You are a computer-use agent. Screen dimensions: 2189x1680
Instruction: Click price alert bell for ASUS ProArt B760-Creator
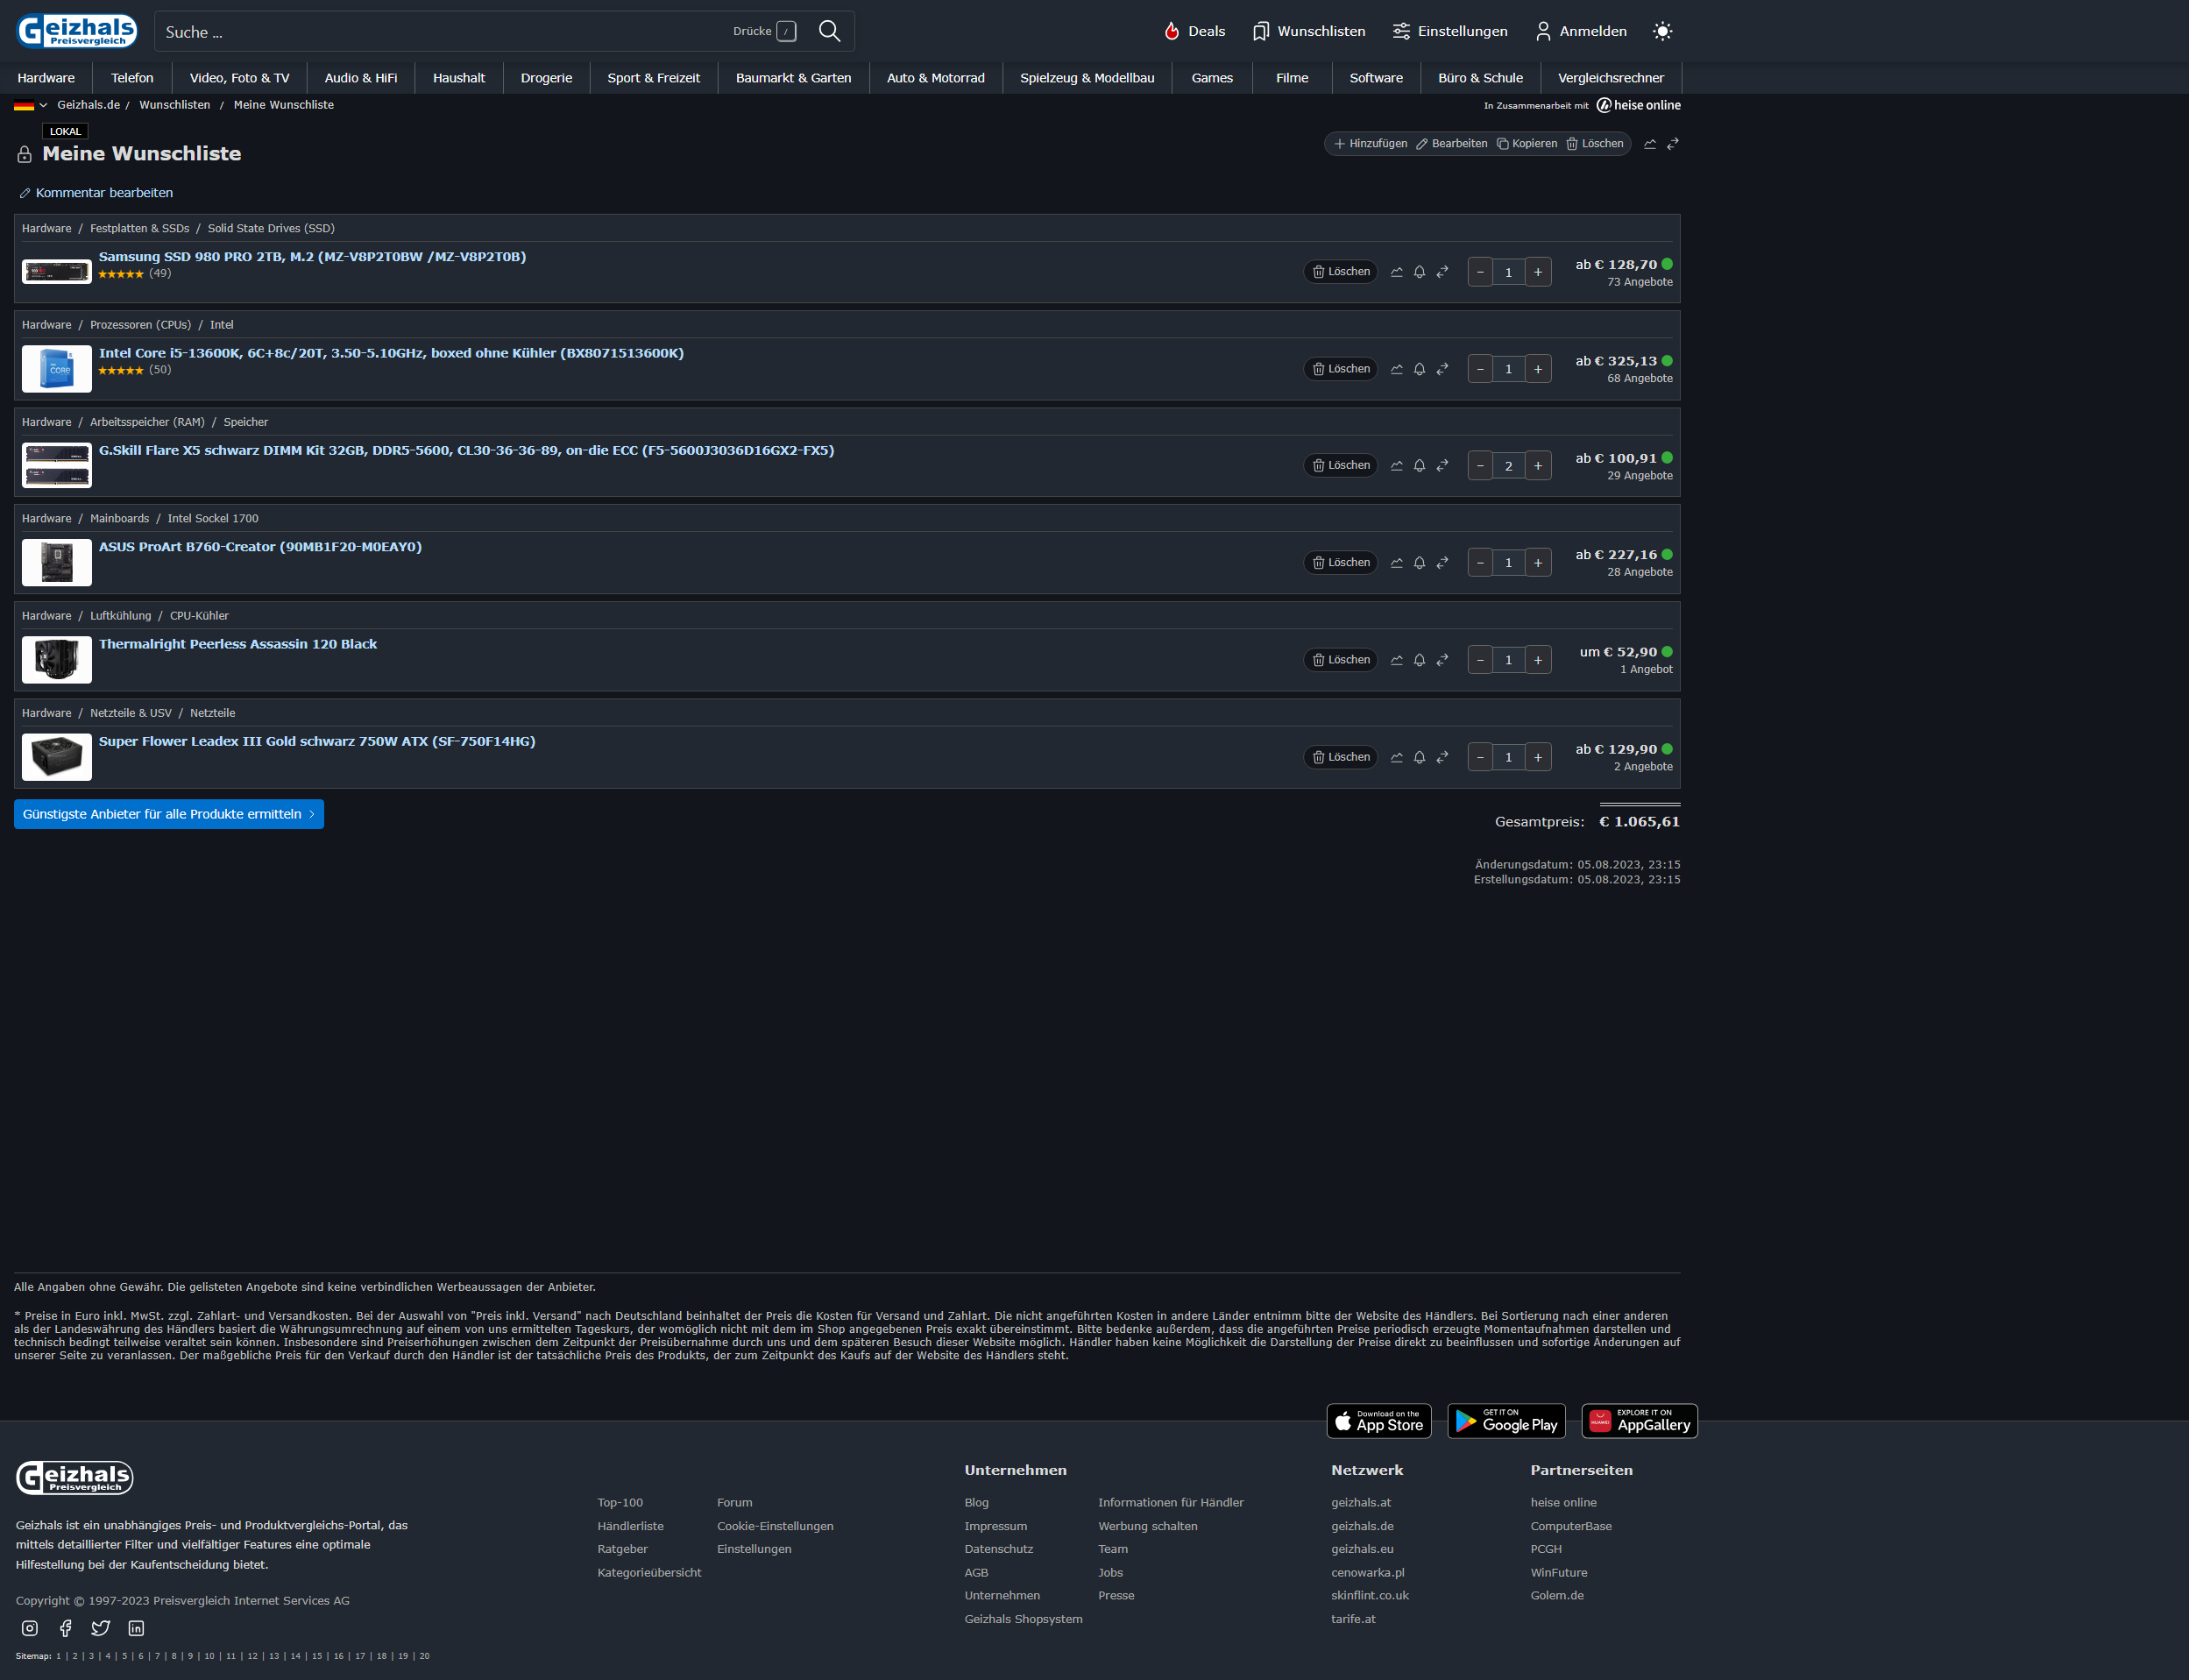(x=1419, y=563)
